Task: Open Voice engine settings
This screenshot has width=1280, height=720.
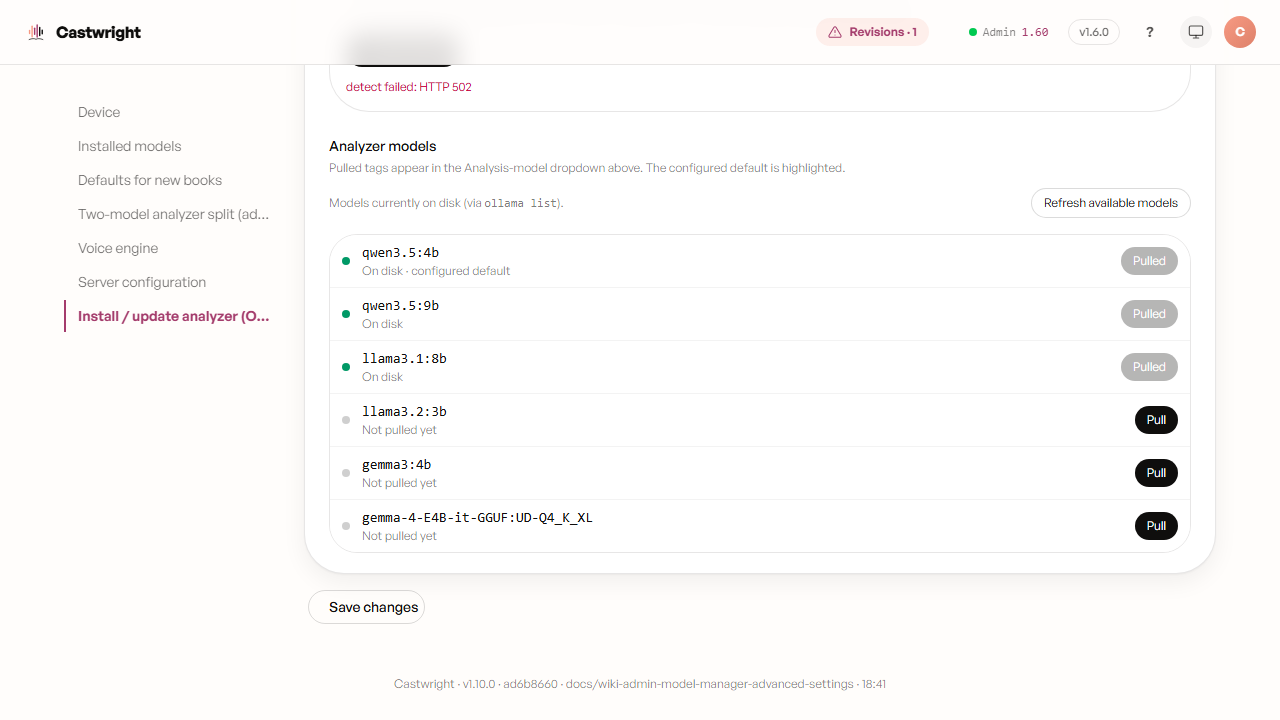Action: click(x=118, y=248)
